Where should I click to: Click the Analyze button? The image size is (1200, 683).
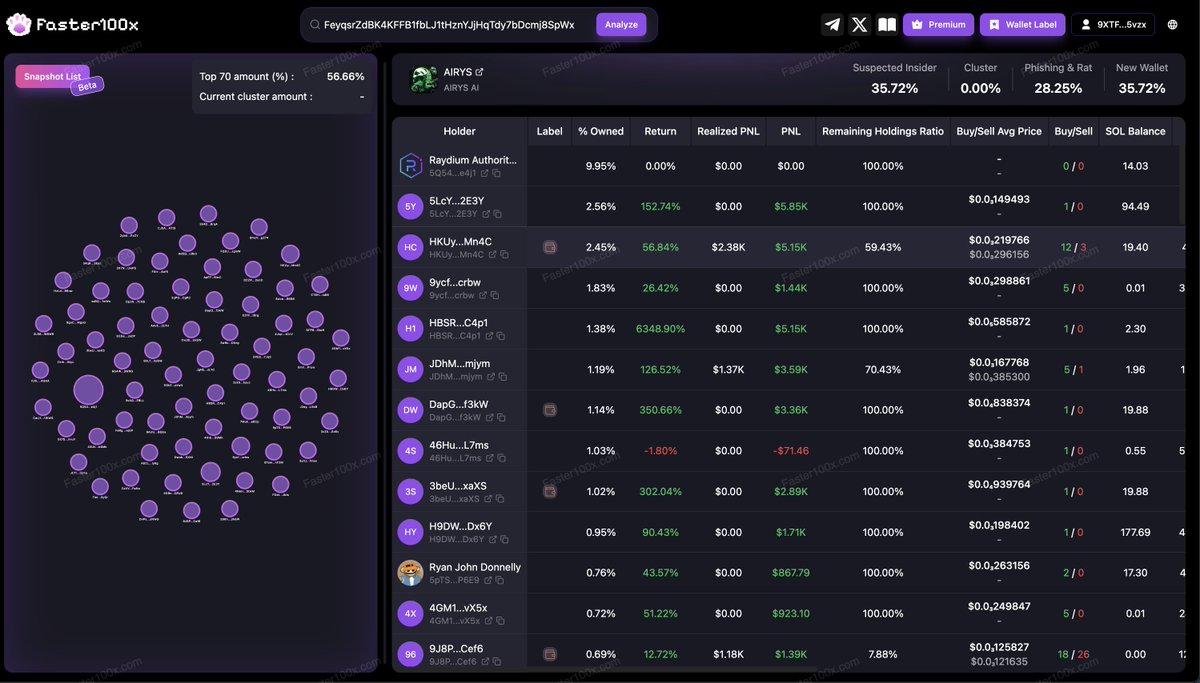pos(621,25)
